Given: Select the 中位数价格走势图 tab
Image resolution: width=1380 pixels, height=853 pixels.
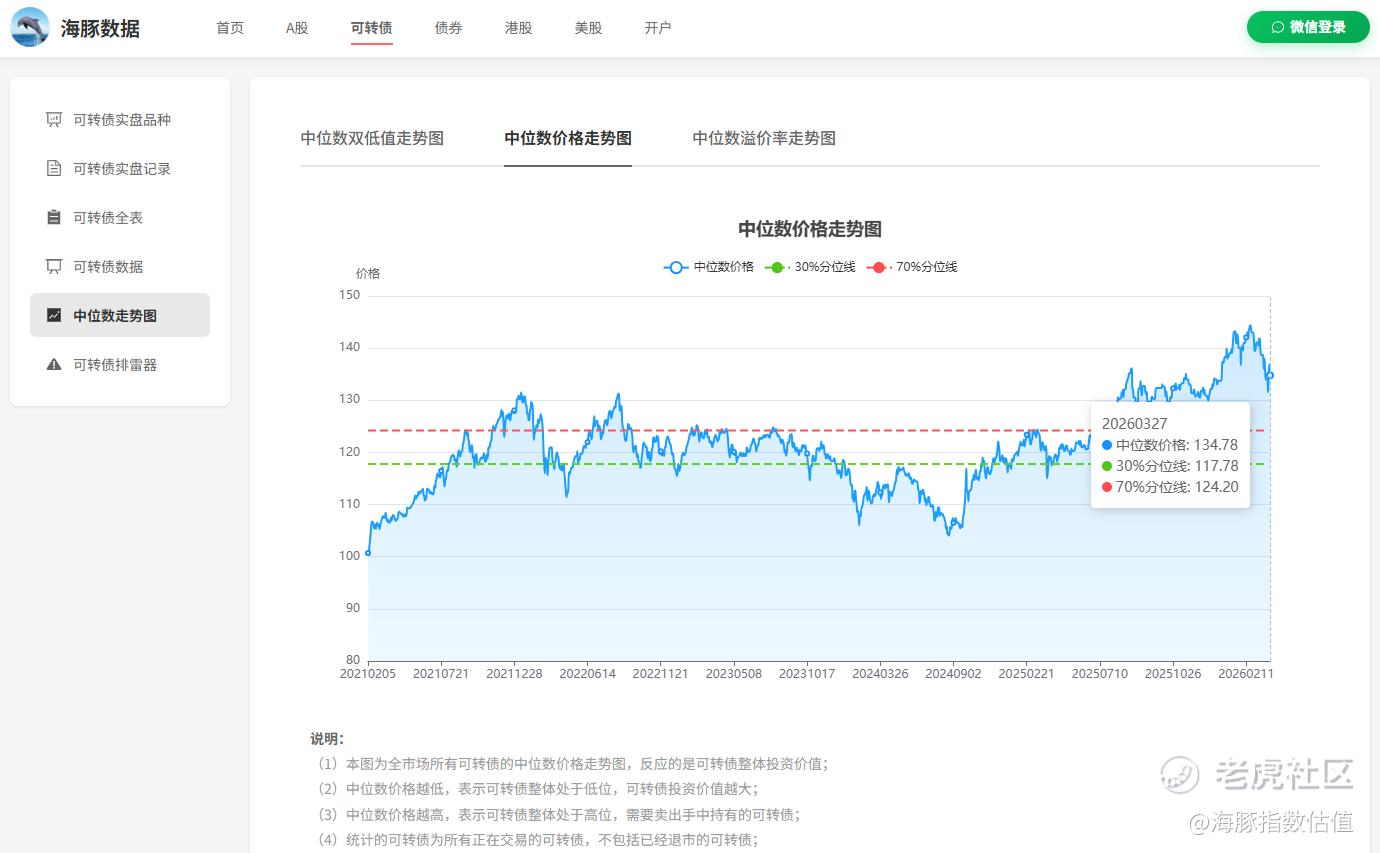Looking at the screenshot, I should click(568, 139).
